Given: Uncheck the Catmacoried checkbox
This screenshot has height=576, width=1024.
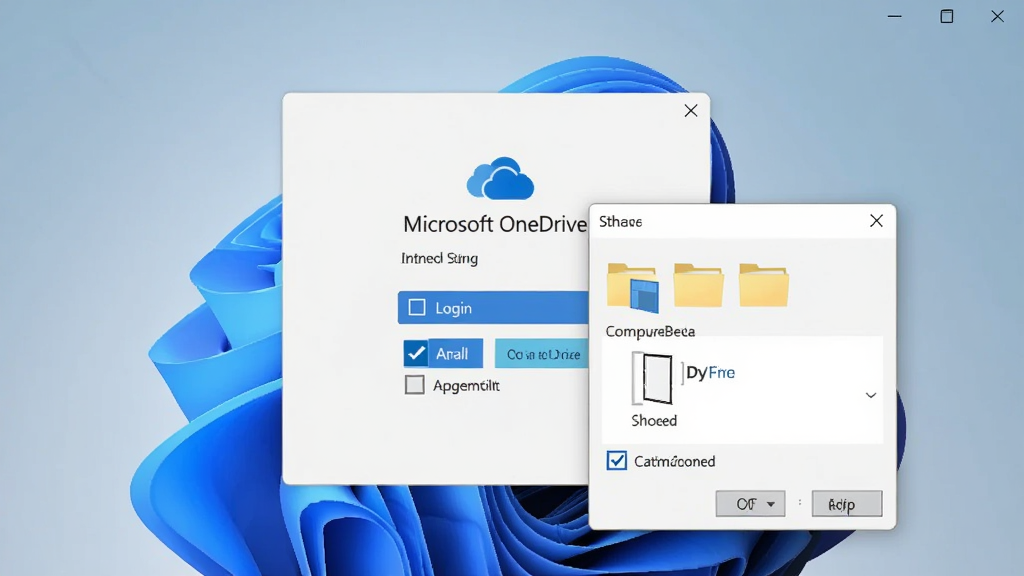Looking at the screenshot, I should tap(616, 460).
